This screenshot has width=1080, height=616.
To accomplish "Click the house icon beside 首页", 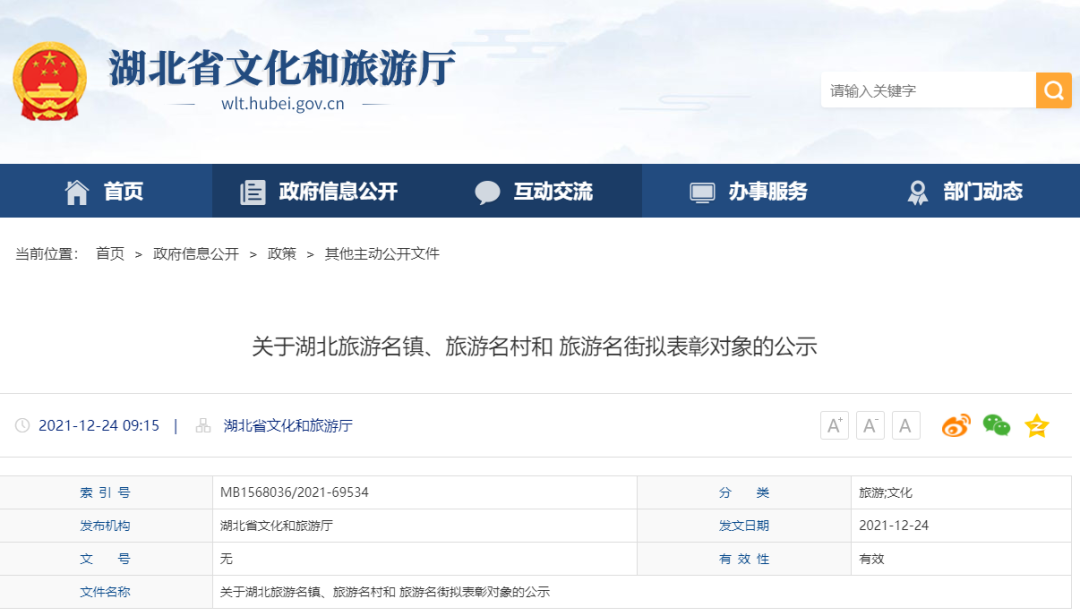I will [x=76, y=192].
